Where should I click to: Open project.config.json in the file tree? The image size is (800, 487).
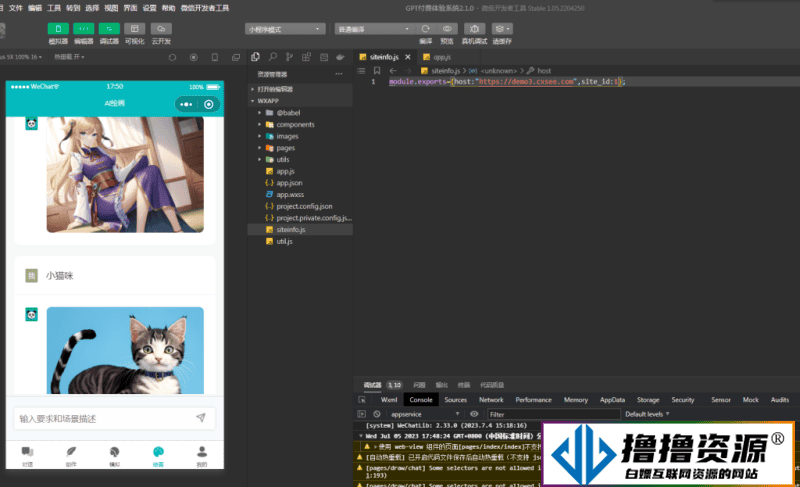pos(304,207)
